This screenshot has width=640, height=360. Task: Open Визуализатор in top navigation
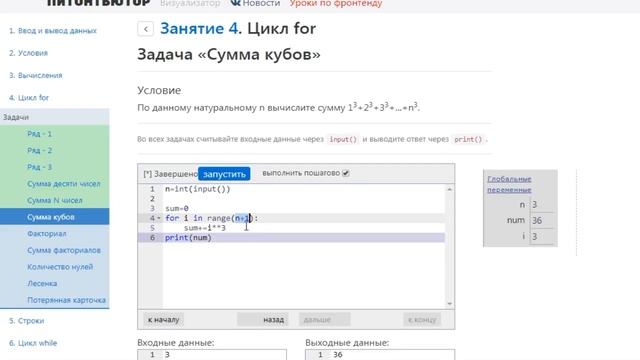pyautogui.click(x=190, y=3)
